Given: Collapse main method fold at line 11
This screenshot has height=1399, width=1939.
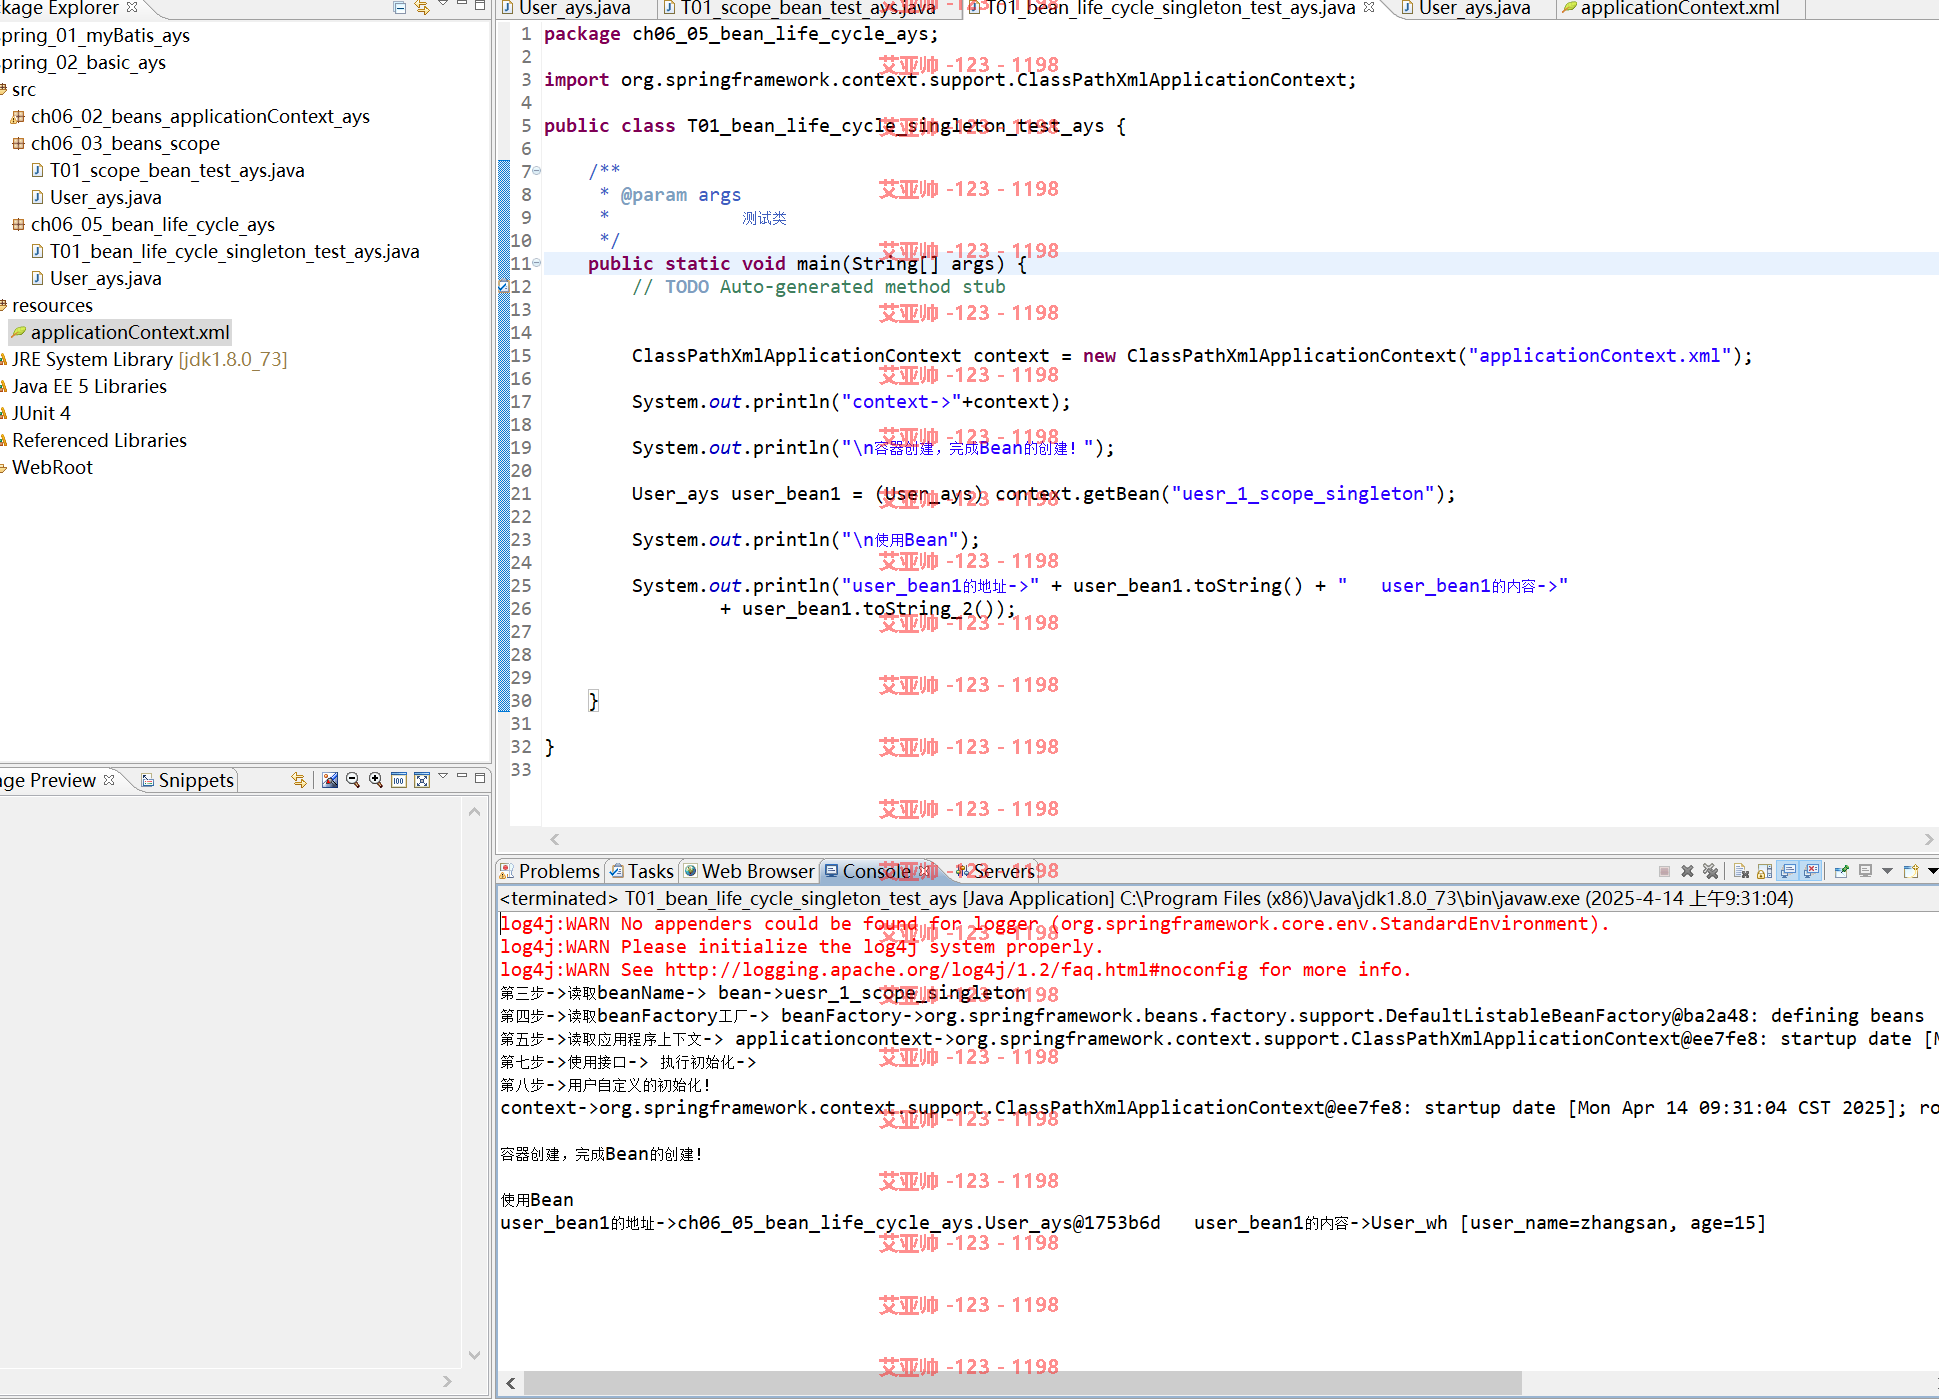Looking at the screenshot, I should pyautogui.click(x=537, y=263).
